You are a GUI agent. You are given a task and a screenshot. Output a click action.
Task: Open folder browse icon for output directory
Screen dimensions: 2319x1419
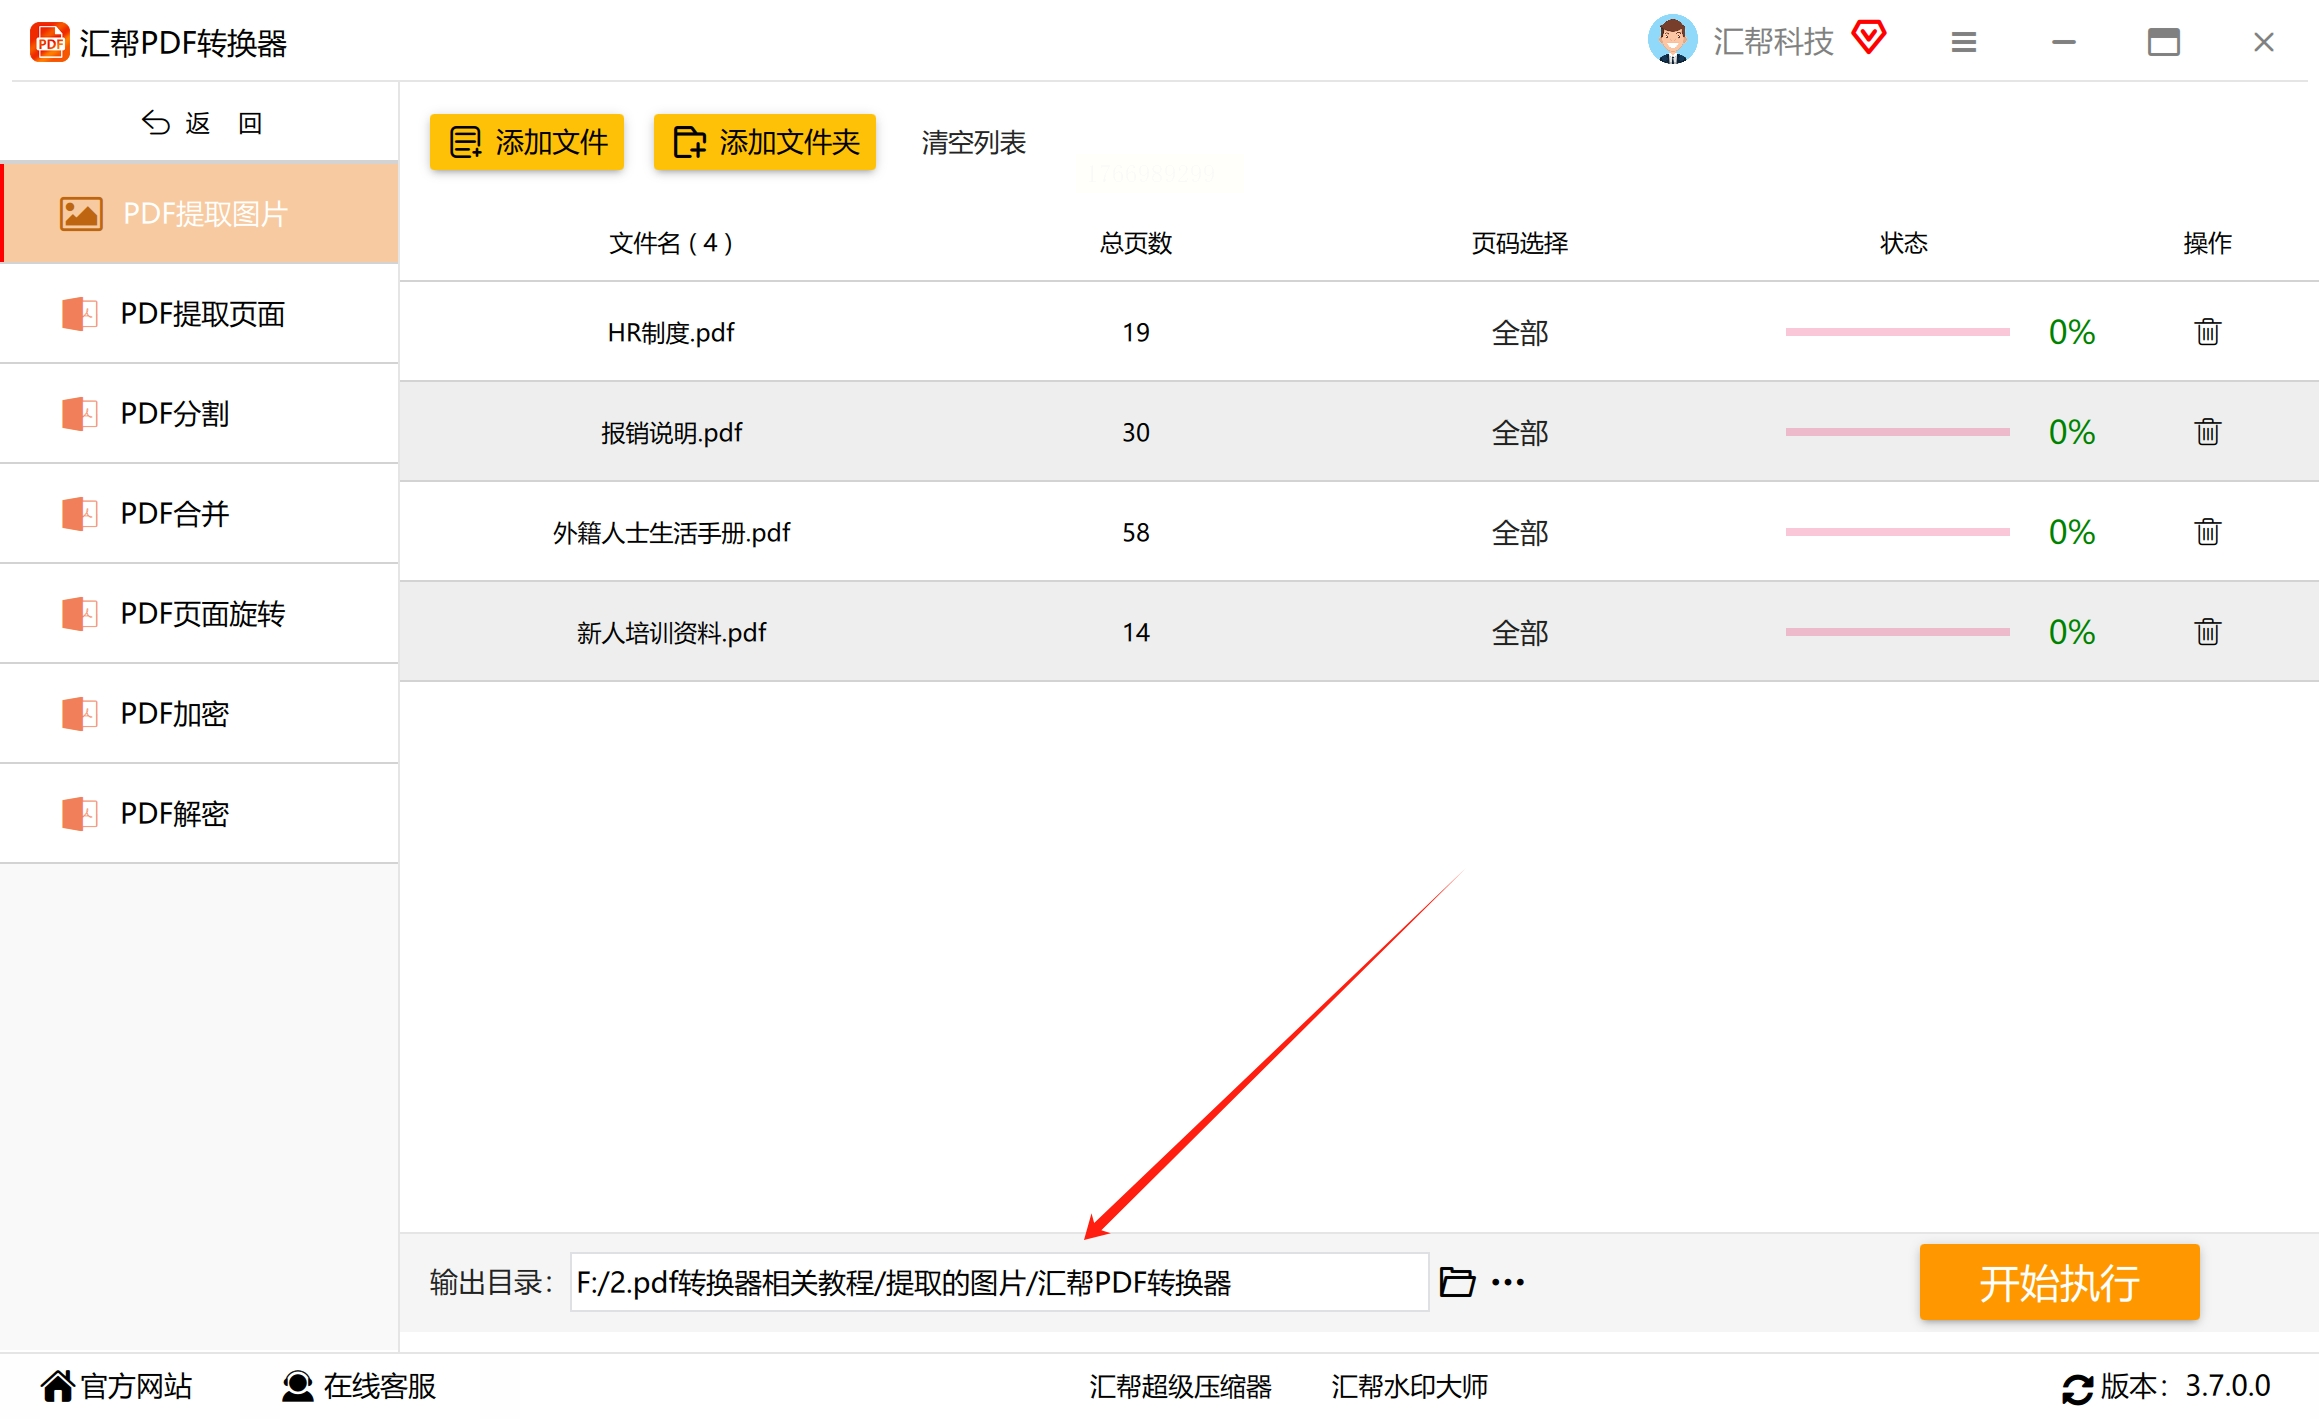1456,1282
